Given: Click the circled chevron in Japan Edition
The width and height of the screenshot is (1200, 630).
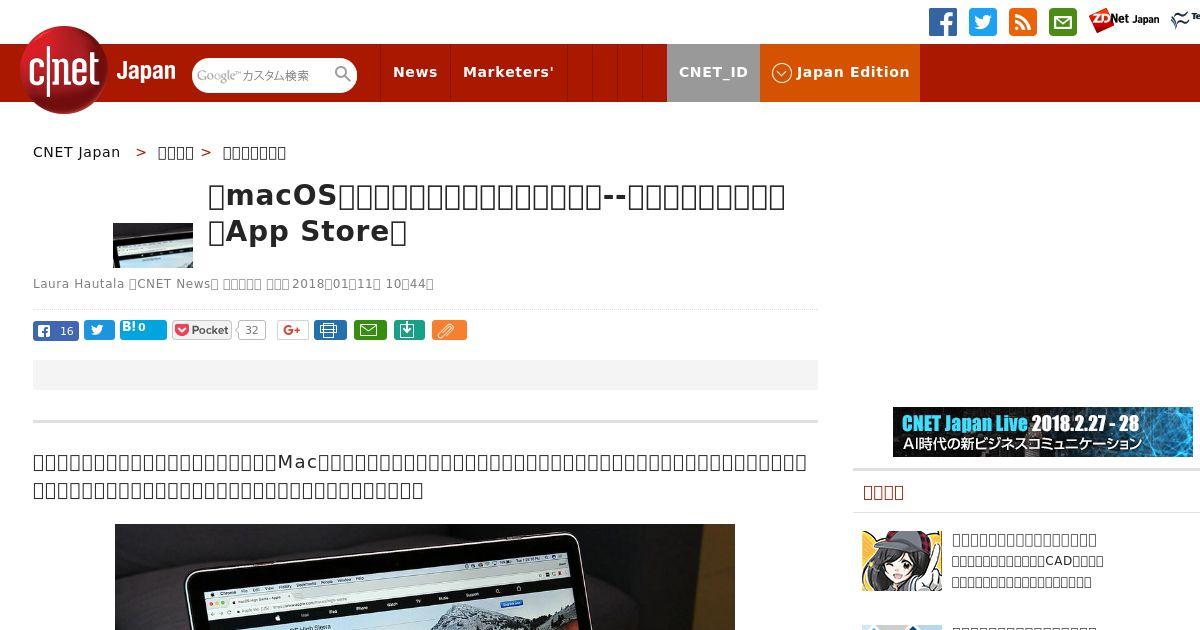Looking at the screenshot, I should tap(782, 73).
